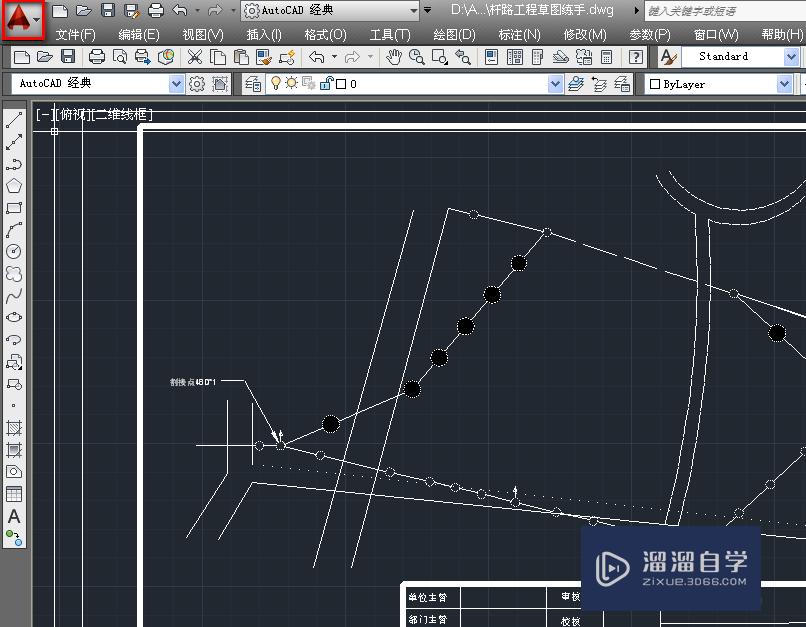Select the Rectangle drawing tool
806x627 pixels.
(13, 210)
